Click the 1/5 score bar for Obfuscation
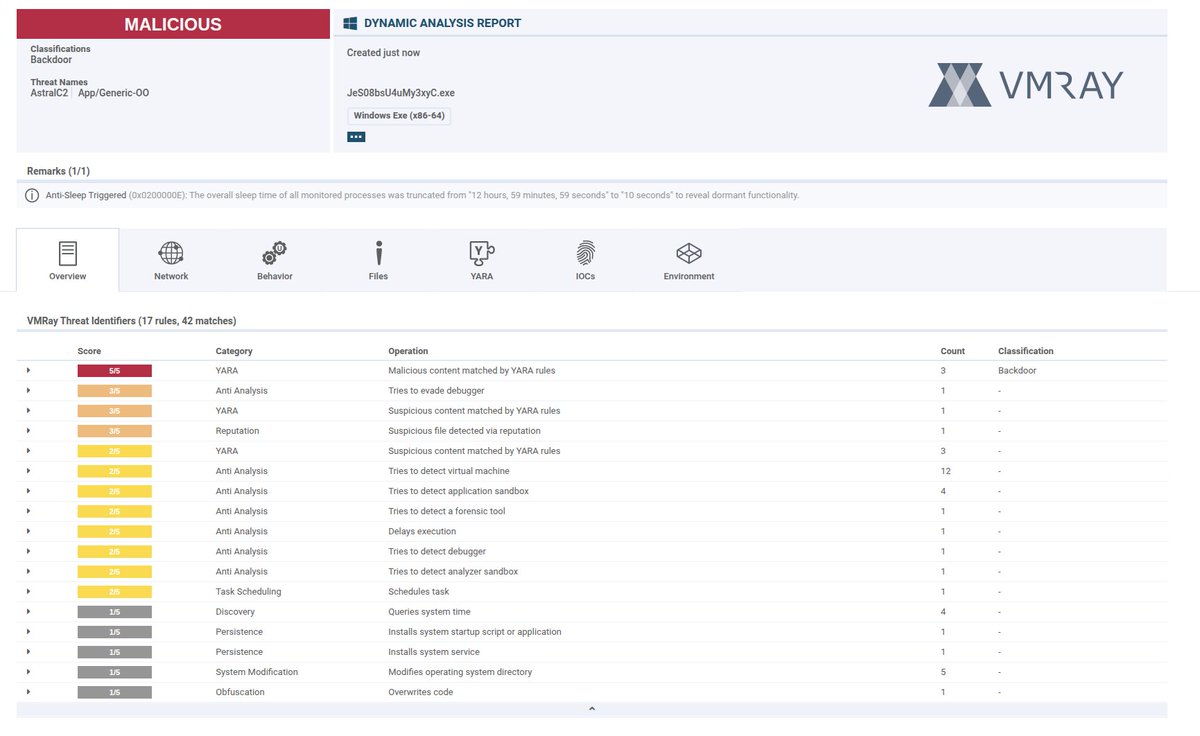 [x=115, y=692]
